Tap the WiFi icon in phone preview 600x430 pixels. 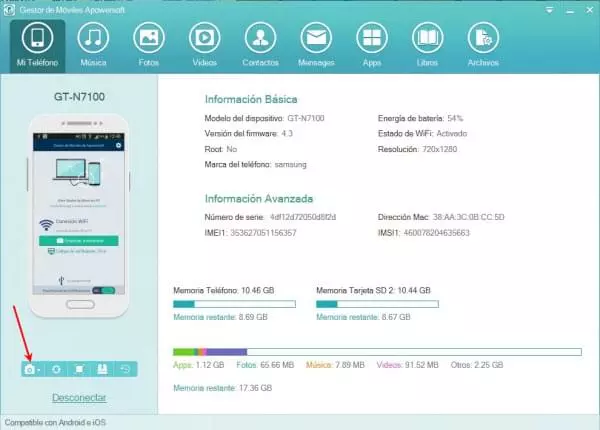(x=46, y=225)
